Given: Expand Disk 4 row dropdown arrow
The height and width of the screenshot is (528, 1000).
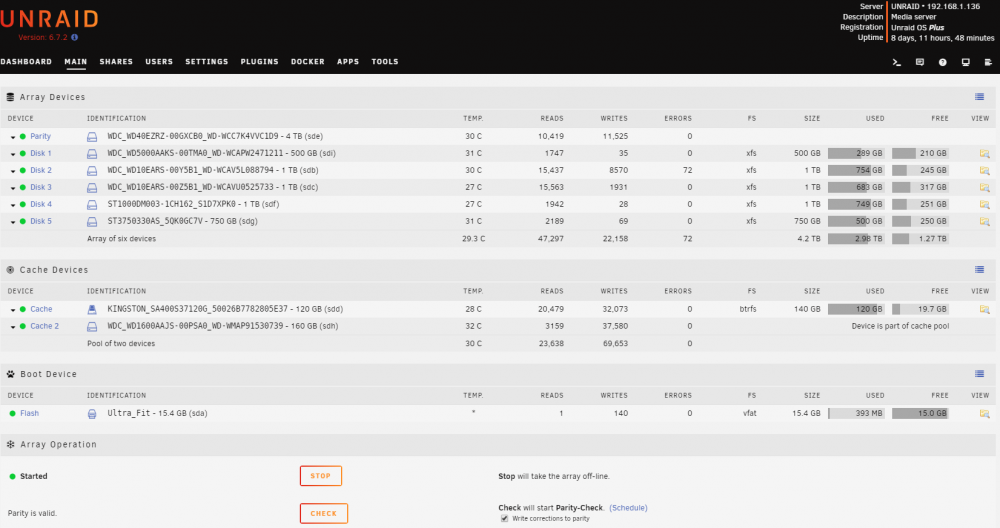Looking at the screenshot, I should (13, 205).
